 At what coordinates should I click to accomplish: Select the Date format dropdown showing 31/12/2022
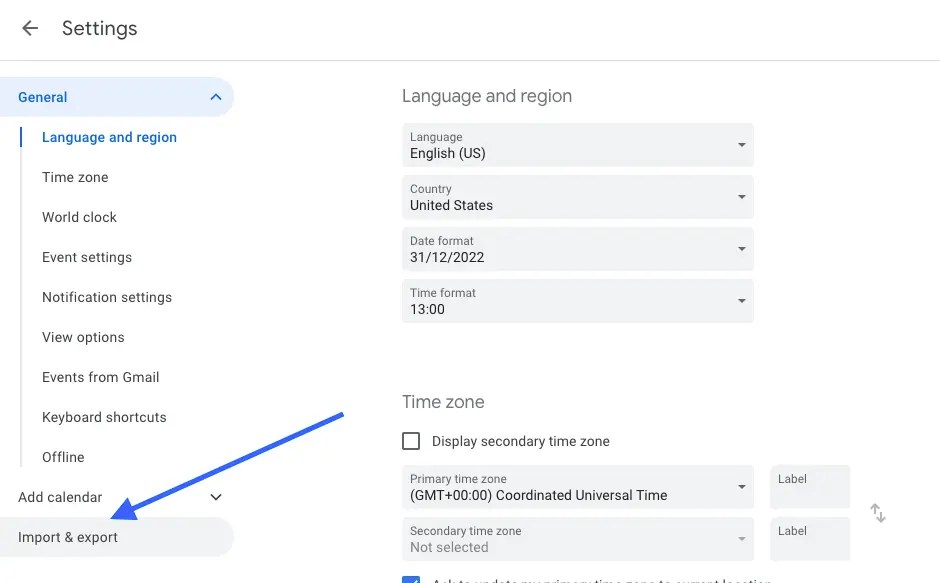click(x=577, y=249)
